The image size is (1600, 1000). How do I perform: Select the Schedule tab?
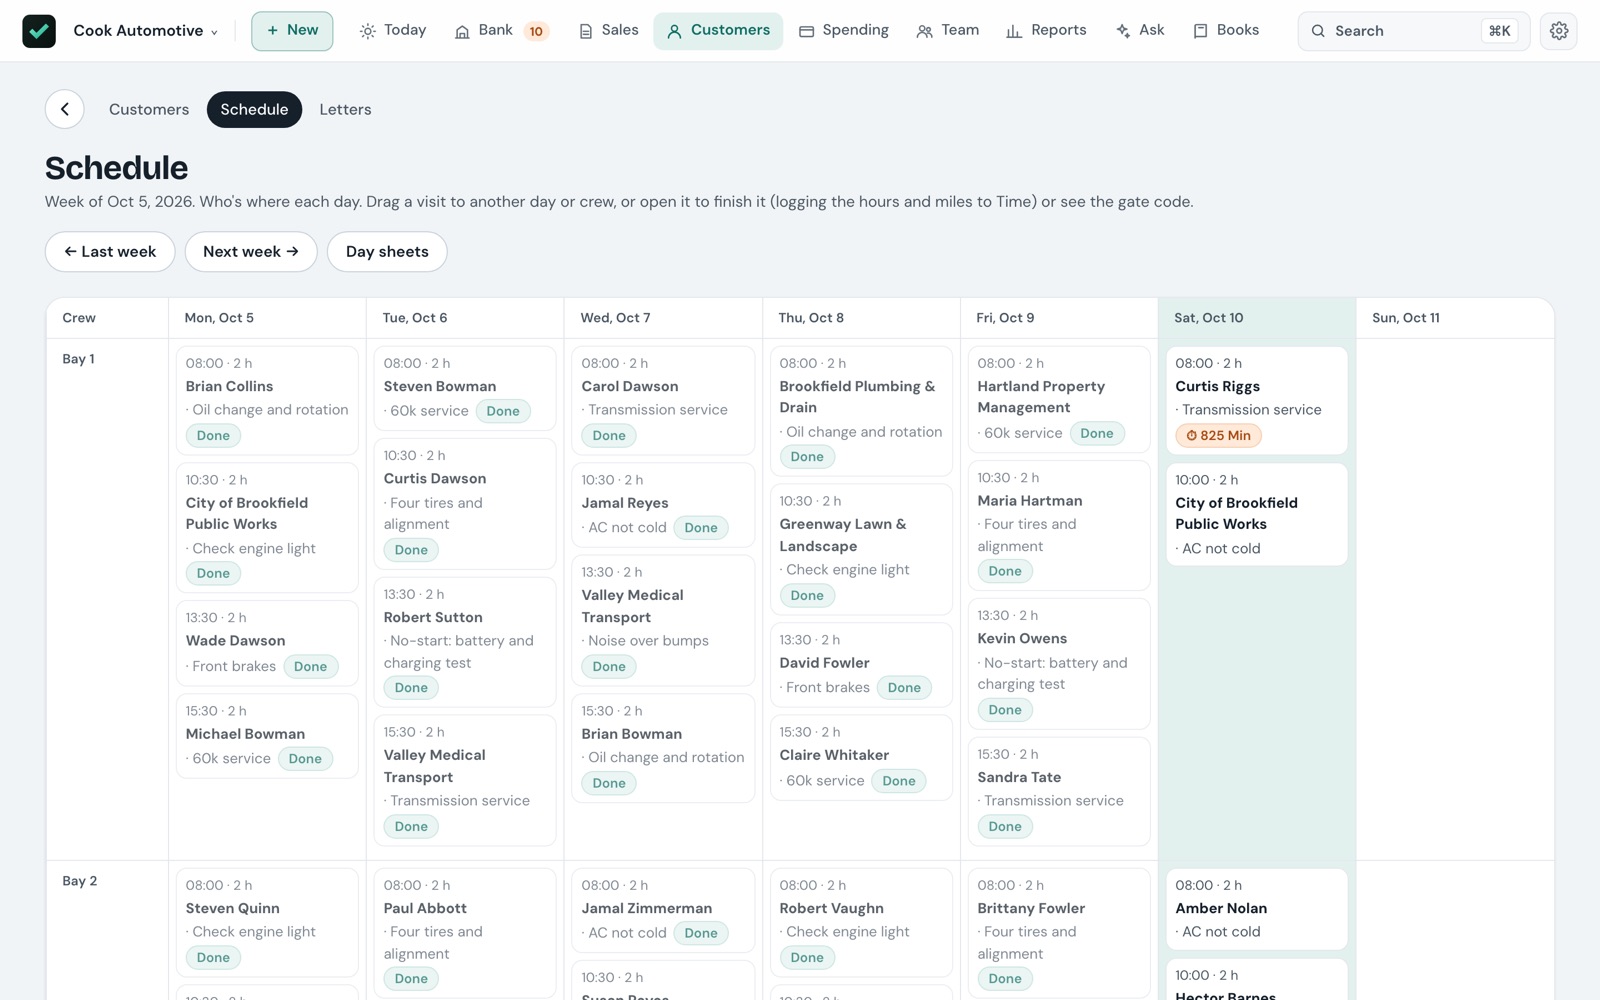click(x=254, y=110)
